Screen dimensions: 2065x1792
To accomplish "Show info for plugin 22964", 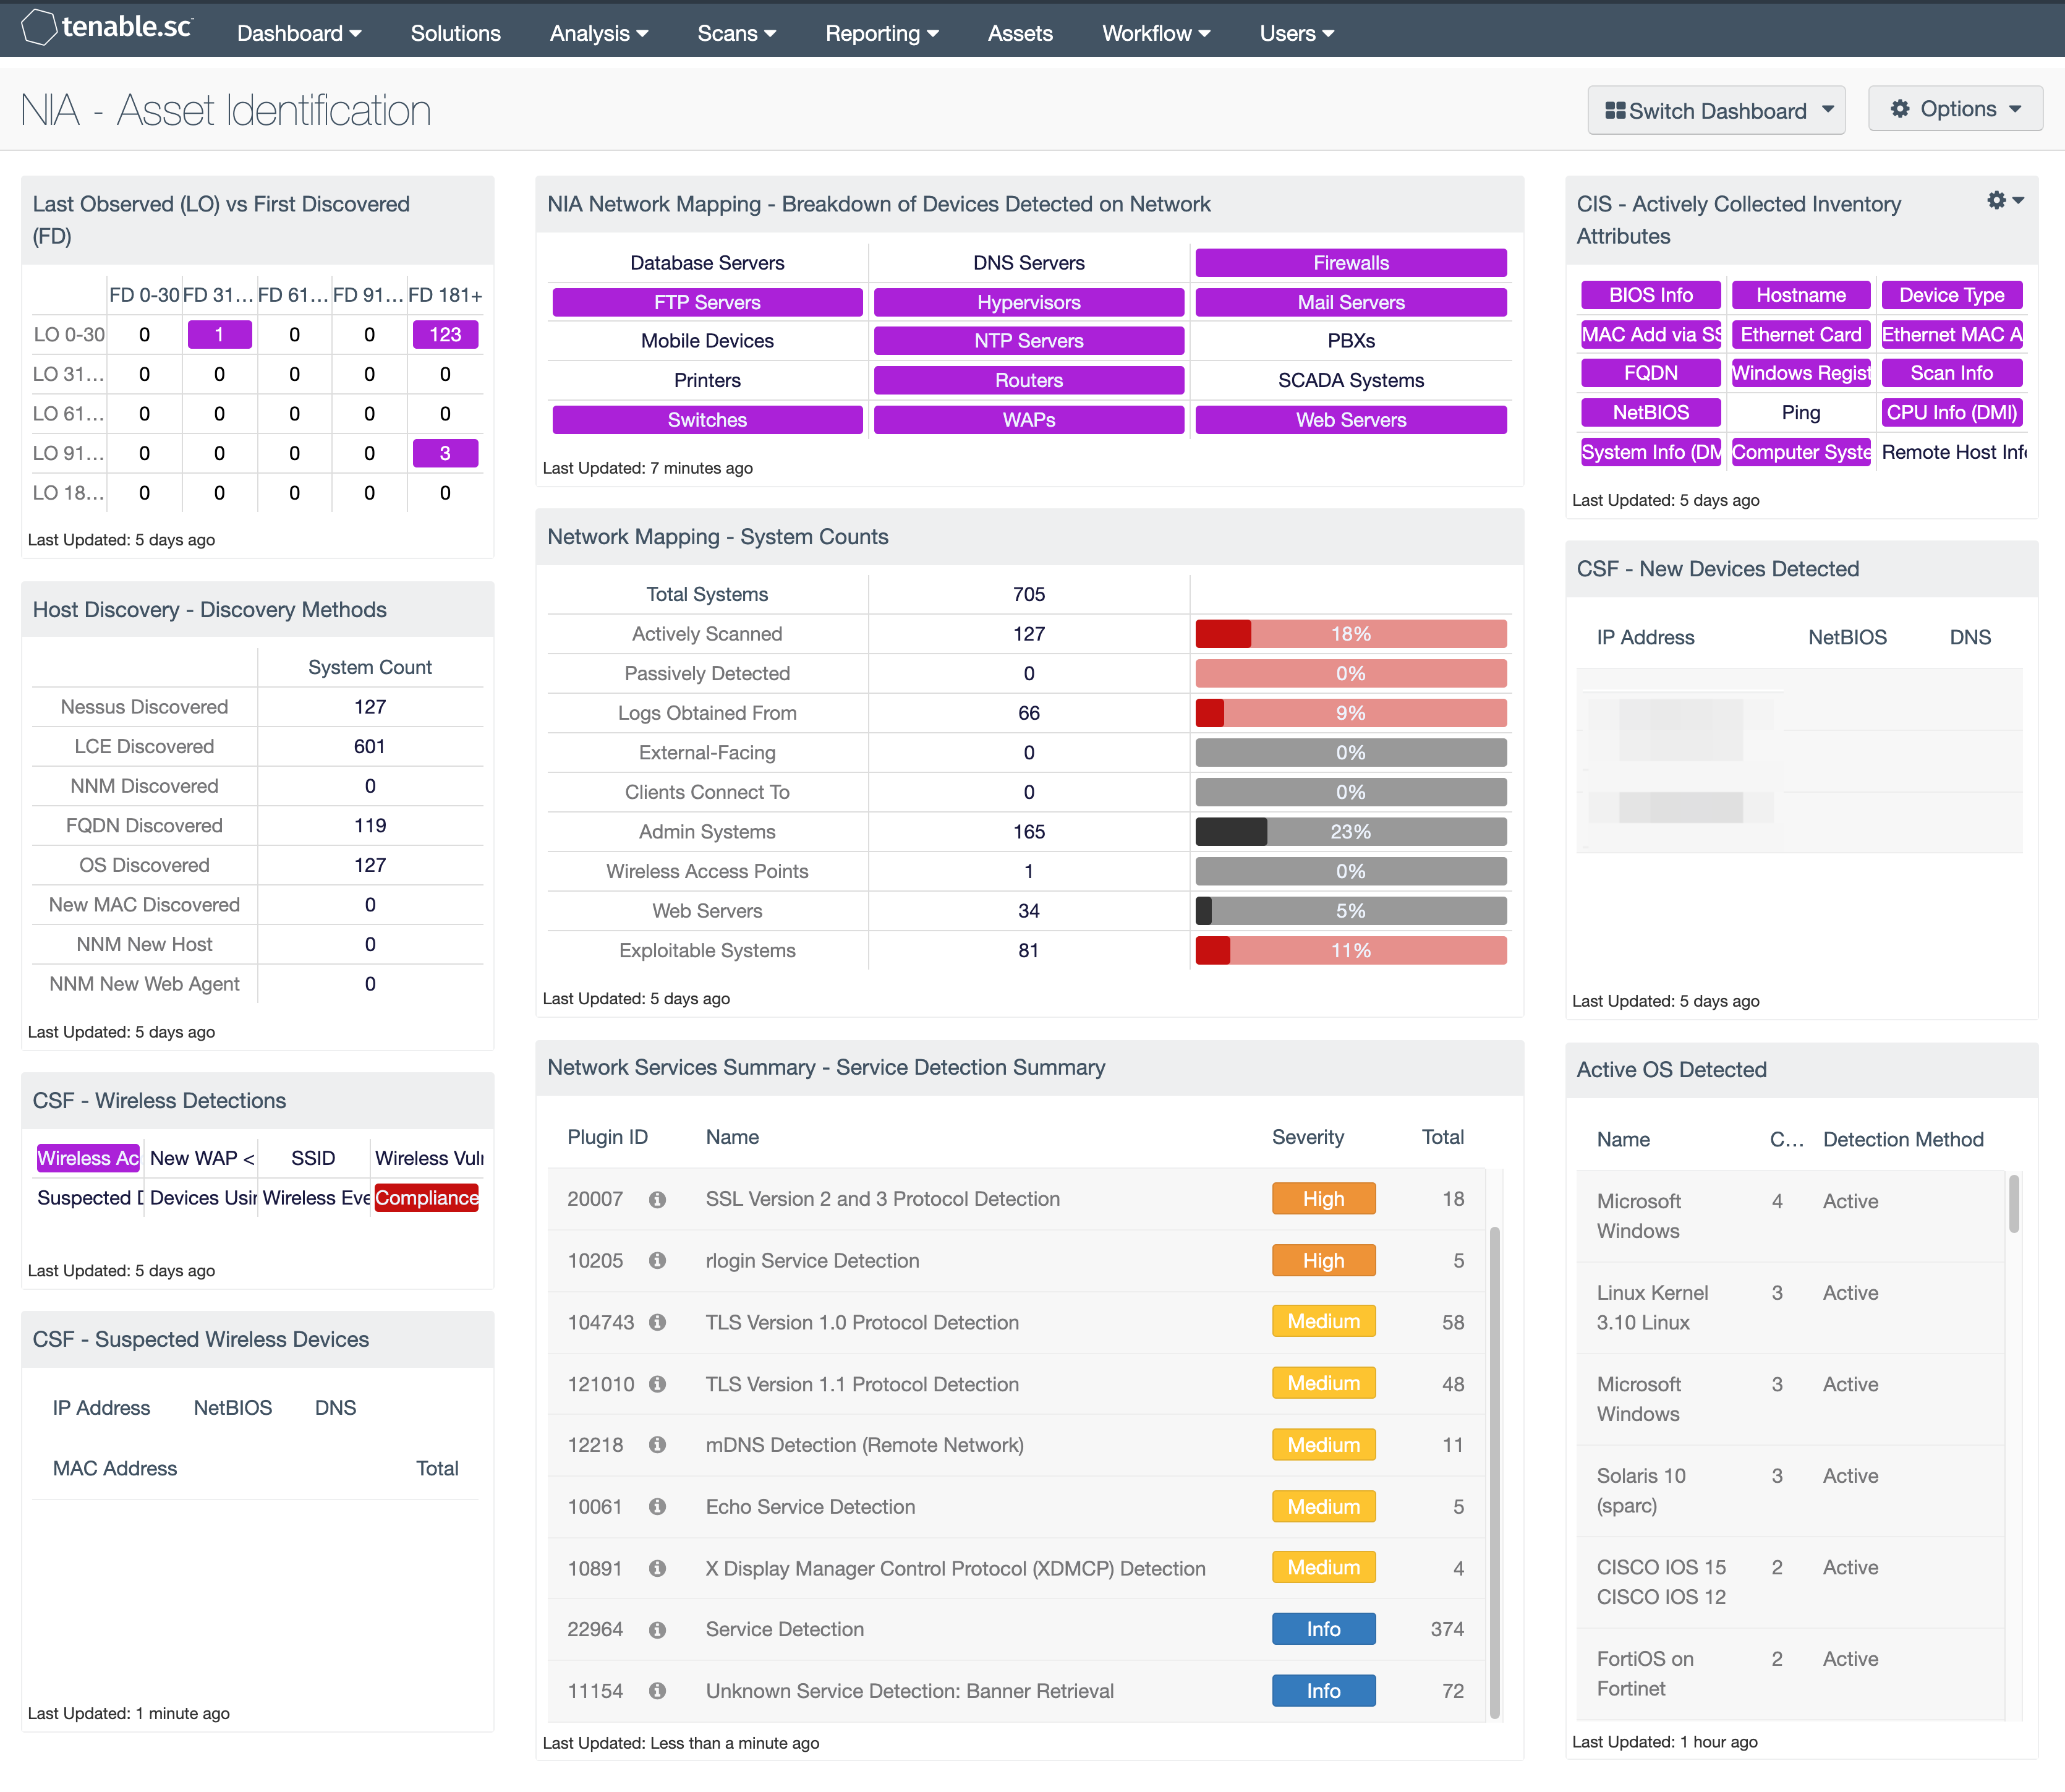I will point(657,1630).
